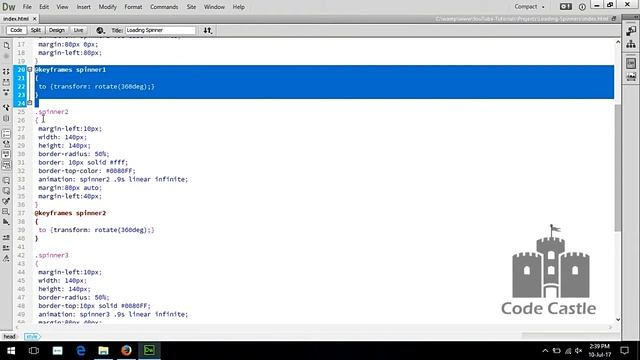Click the vertical scrollbar thumb

tap(618, 167)
